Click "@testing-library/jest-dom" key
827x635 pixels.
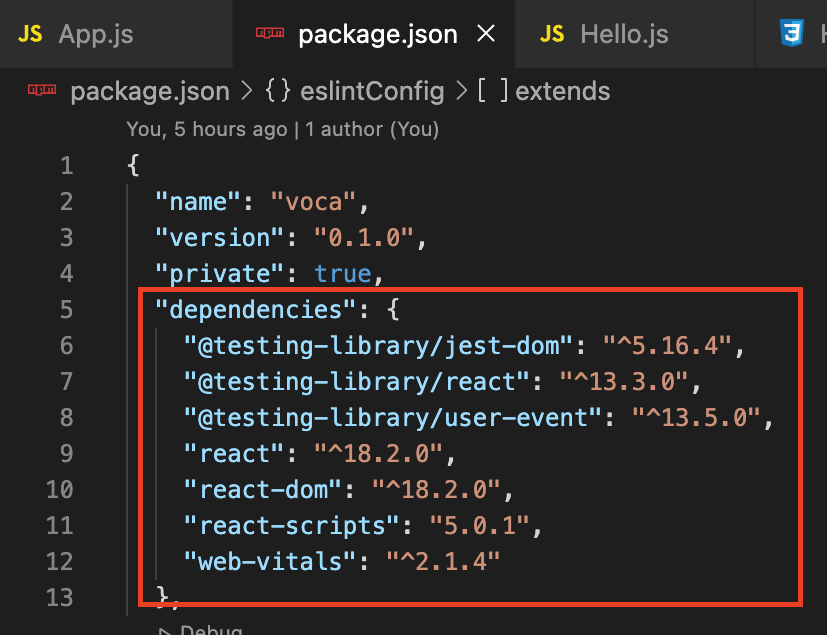coord(378,346)
